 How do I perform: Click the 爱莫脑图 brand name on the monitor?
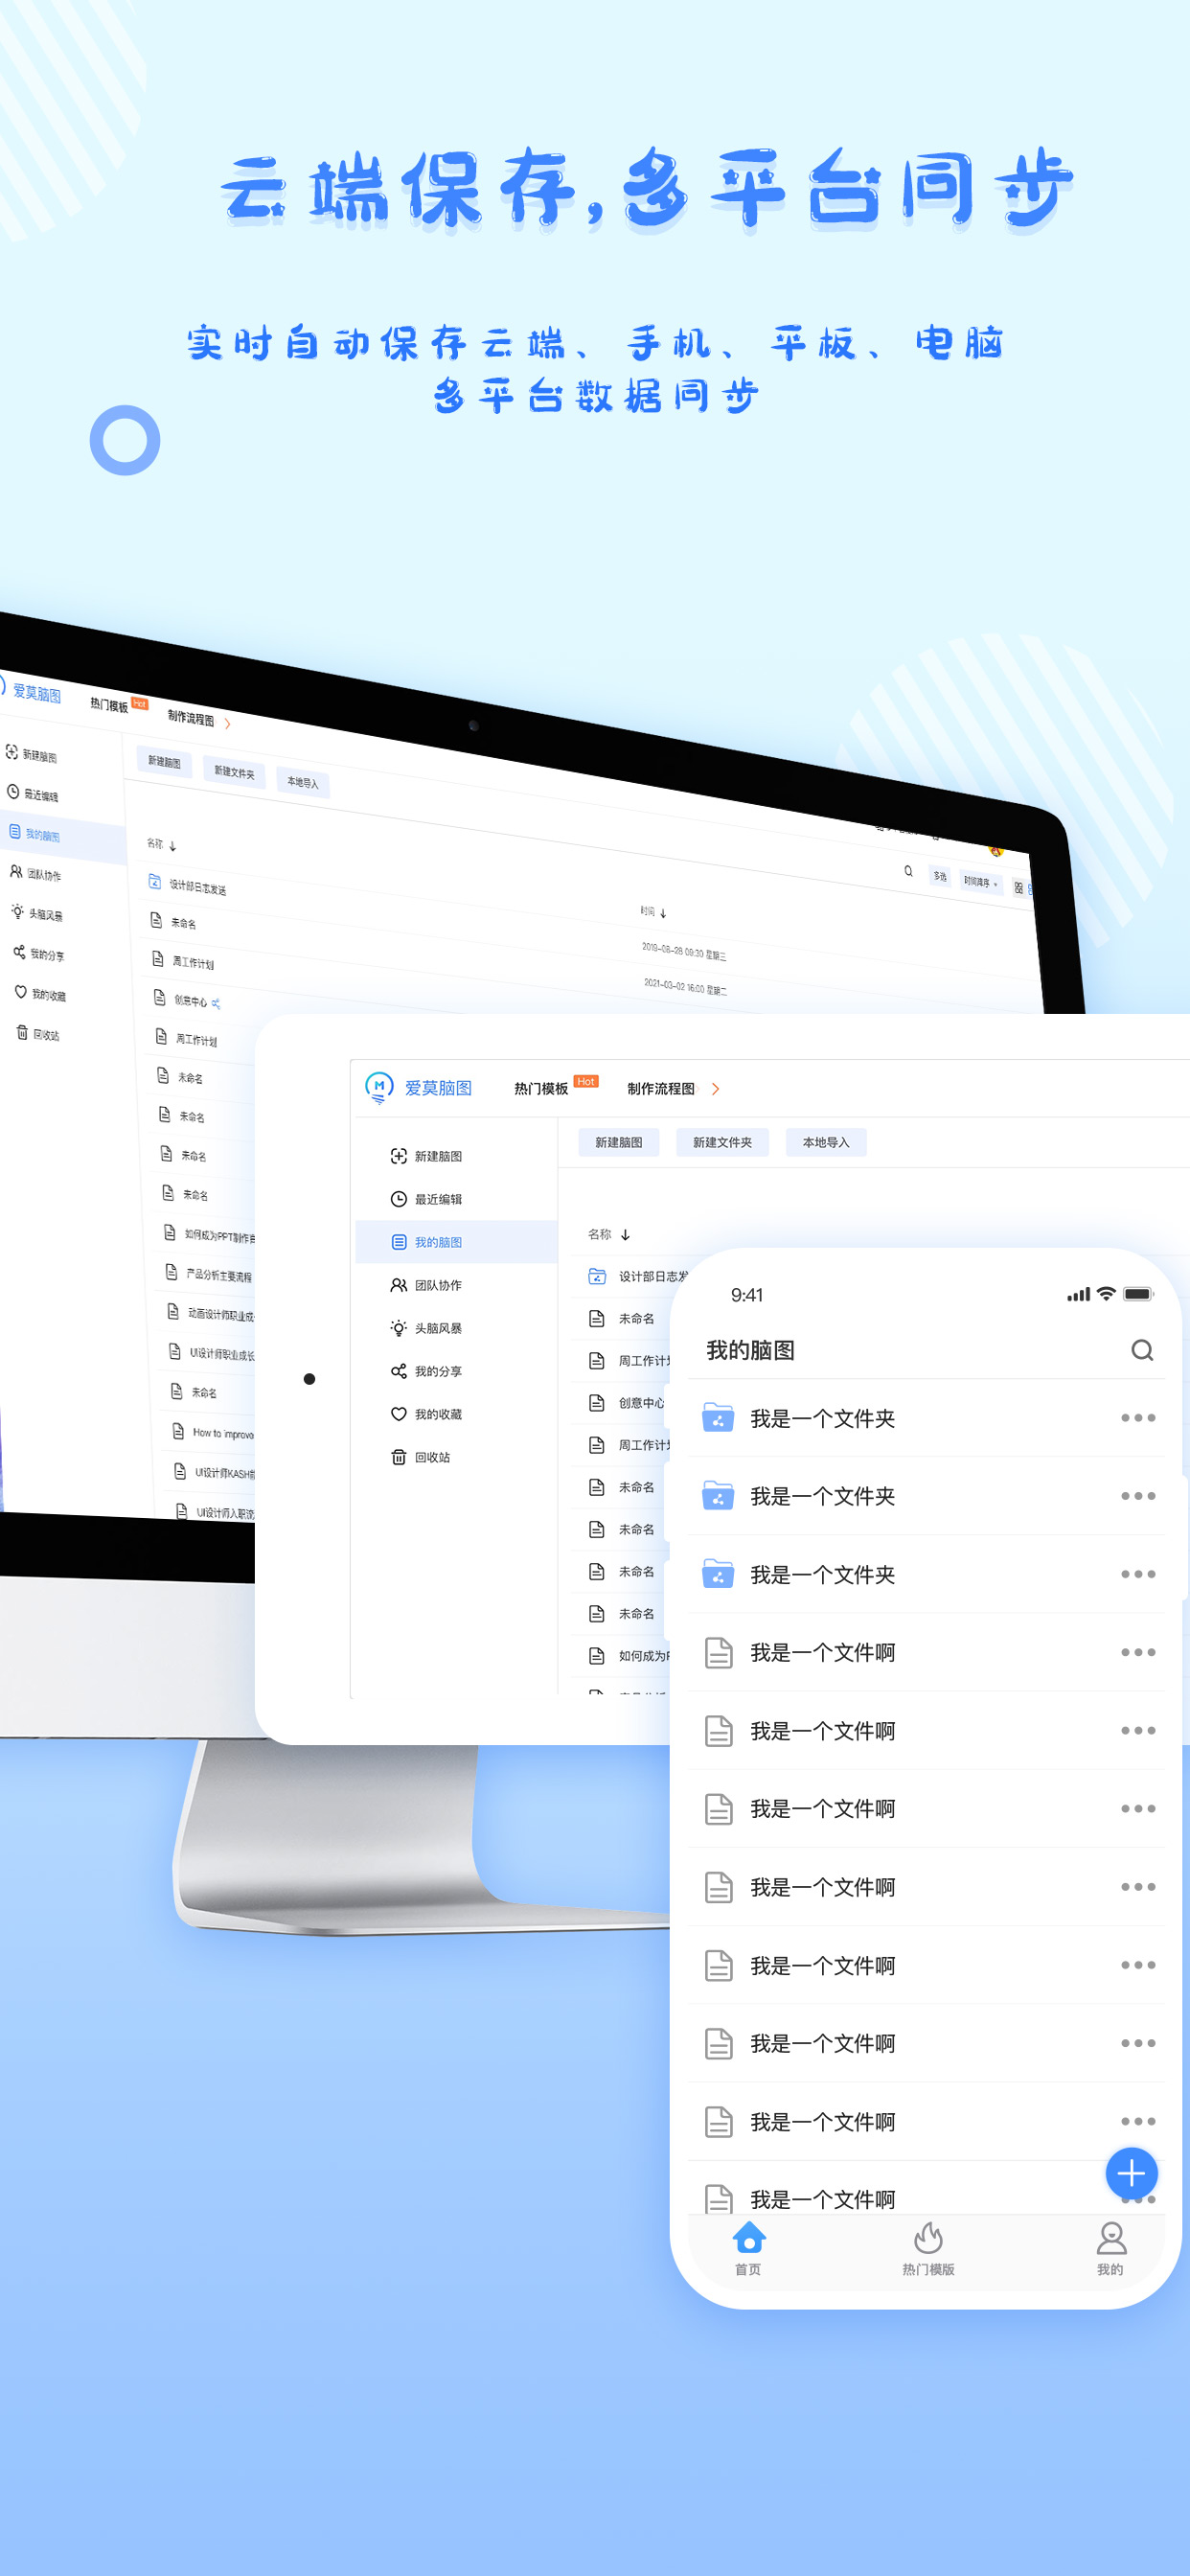tap(37, 693)
